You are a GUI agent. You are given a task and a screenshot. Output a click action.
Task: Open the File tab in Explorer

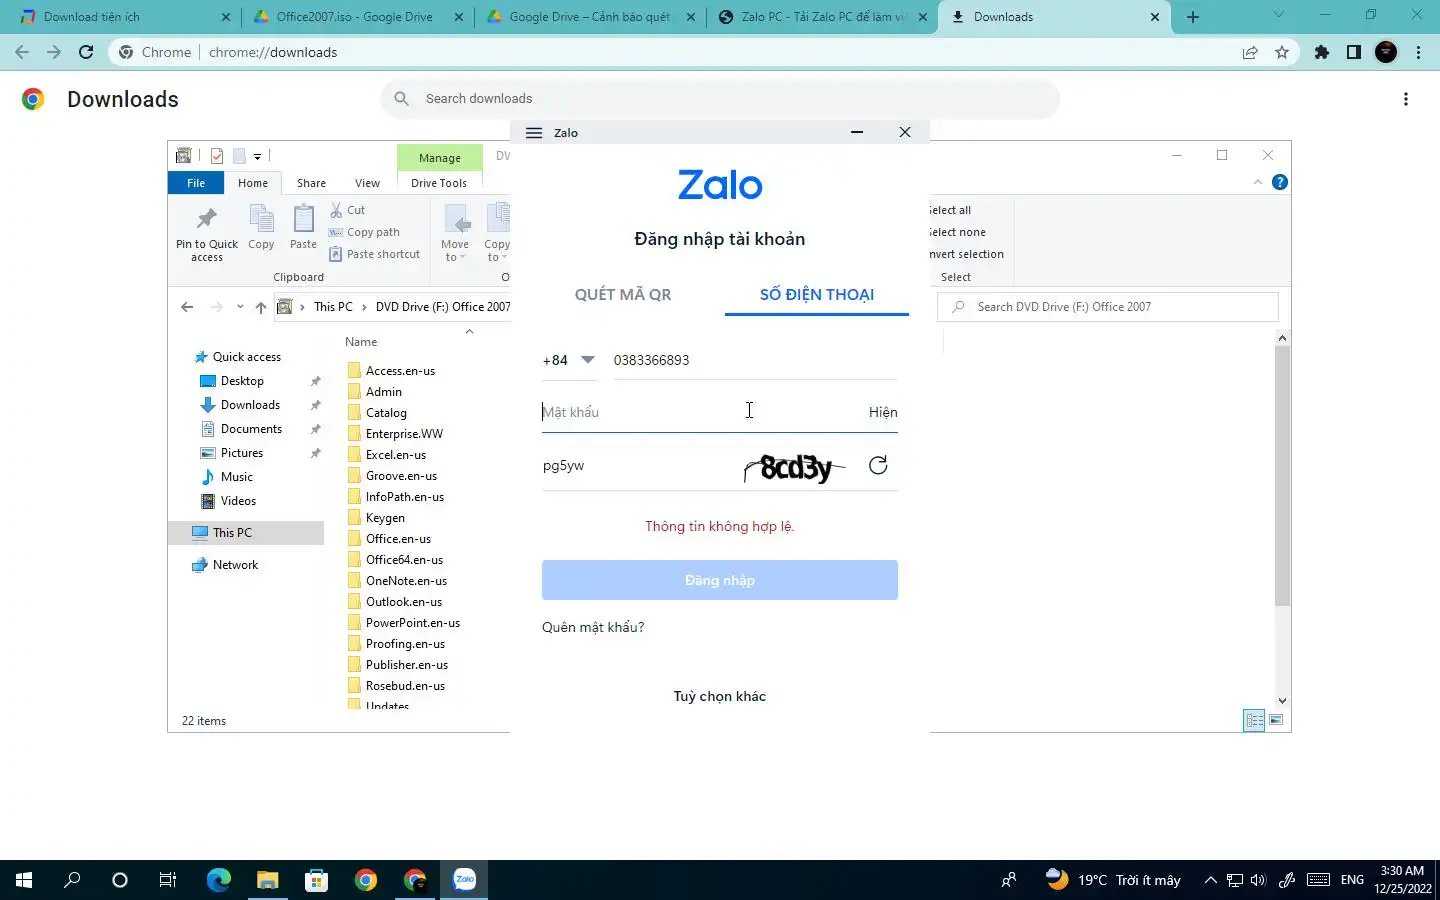(196, 183)
